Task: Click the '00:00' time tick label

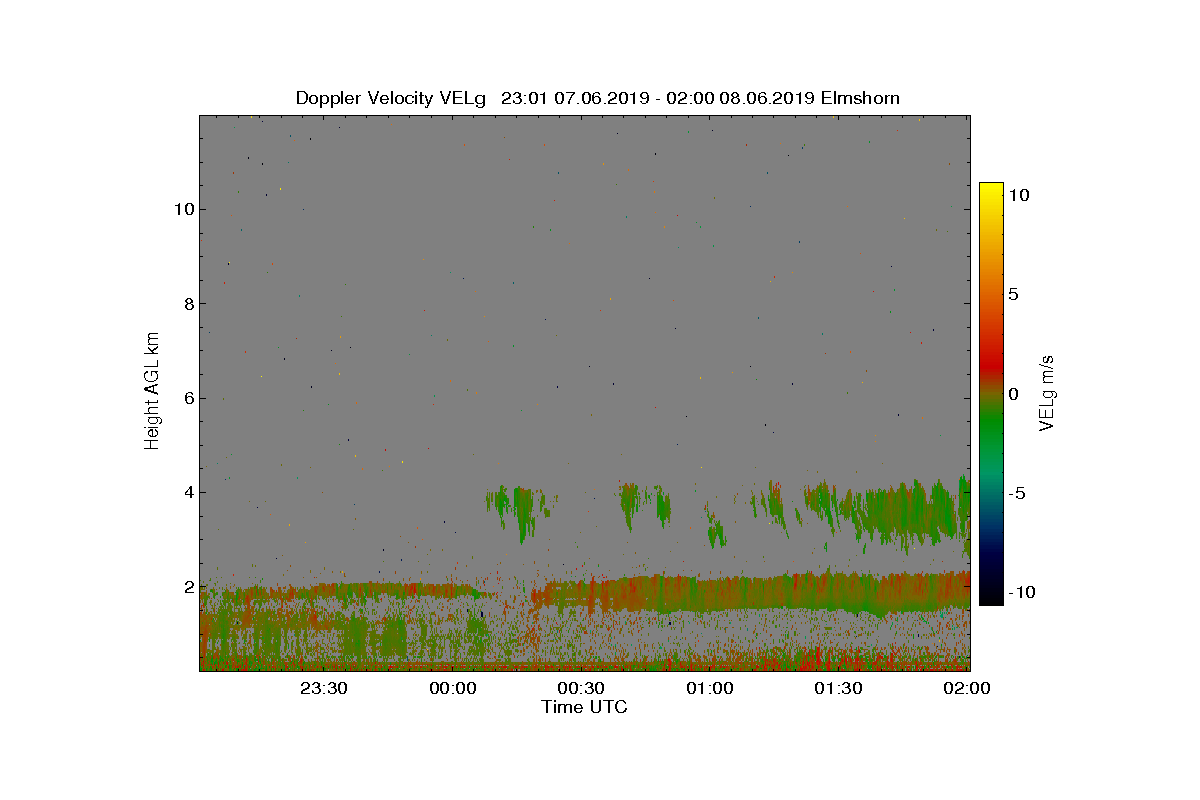Action: [452, 688]
